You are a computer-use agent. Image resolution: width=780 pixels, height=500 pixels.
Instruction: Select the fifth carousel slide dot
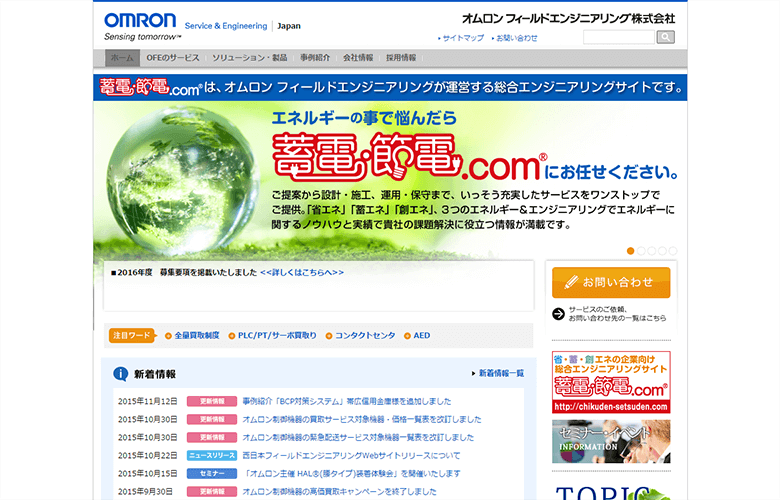coord(673,251)
